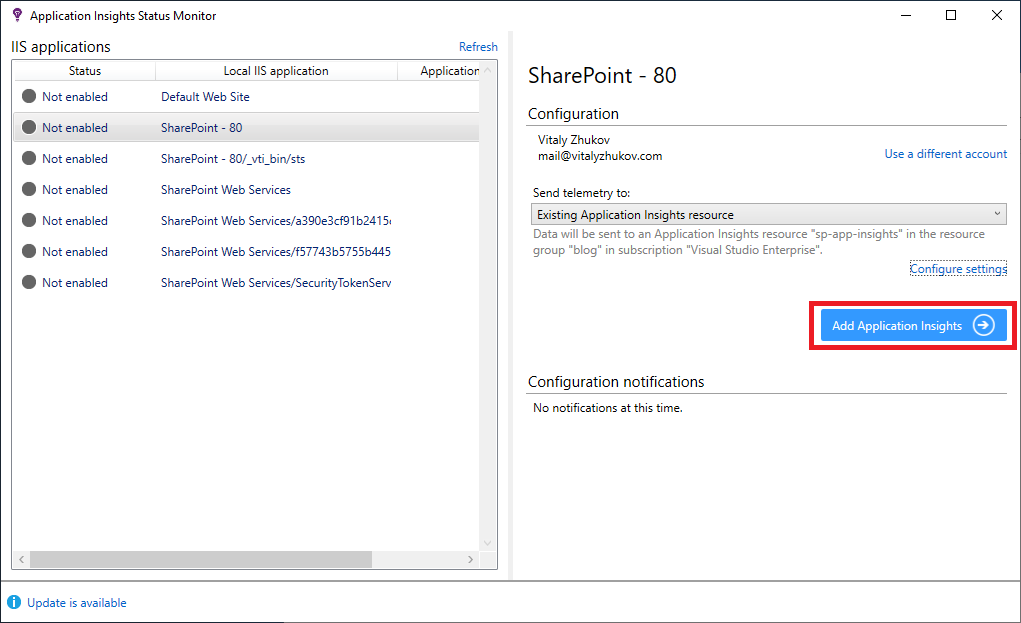1021x623 pixels.
Task: Click the status circle for SharePoint - 80
Action: coord(29,128)
